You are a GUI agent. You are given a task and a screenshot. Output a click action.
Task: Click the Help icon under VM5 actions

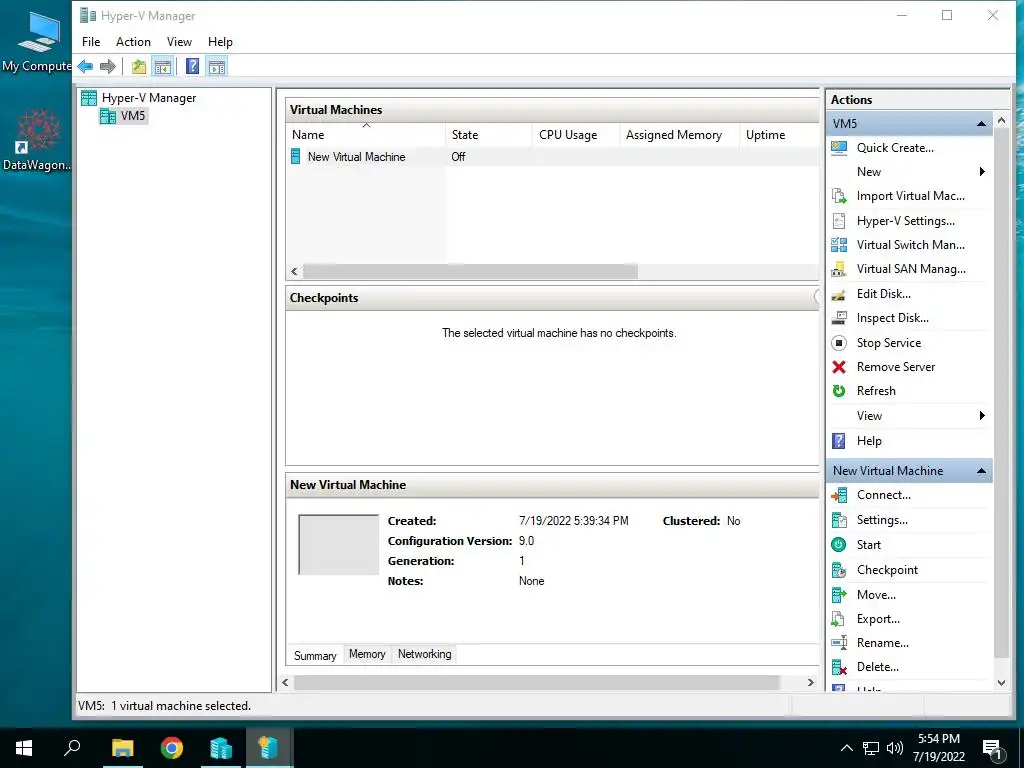(x=839, y=441)
